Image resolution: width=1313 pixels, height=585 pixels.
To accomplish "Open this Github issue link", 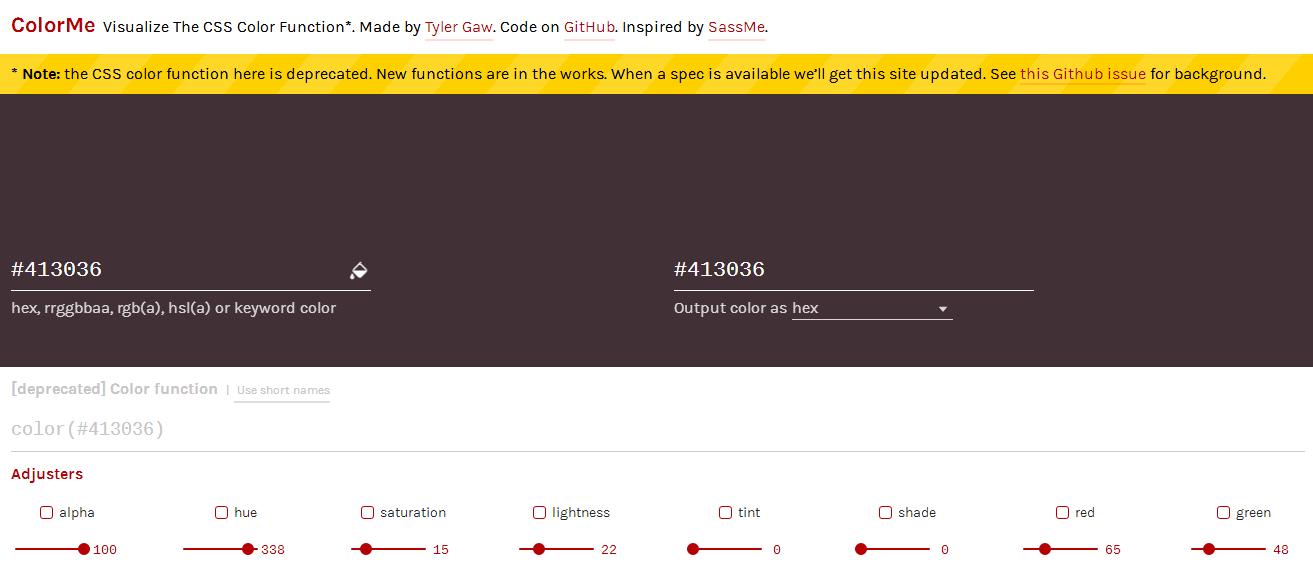I will 1082,74.
